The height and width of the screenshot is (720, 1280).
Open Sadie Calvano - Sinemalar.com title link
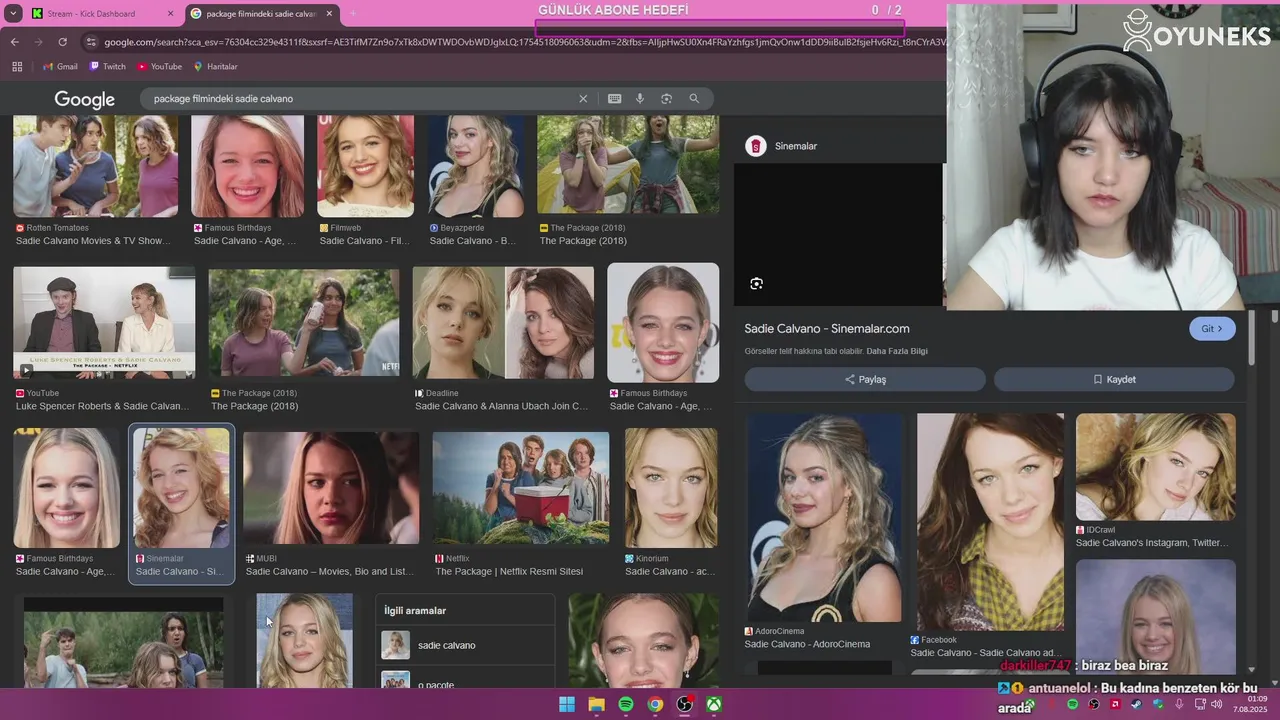coord(827,329)
